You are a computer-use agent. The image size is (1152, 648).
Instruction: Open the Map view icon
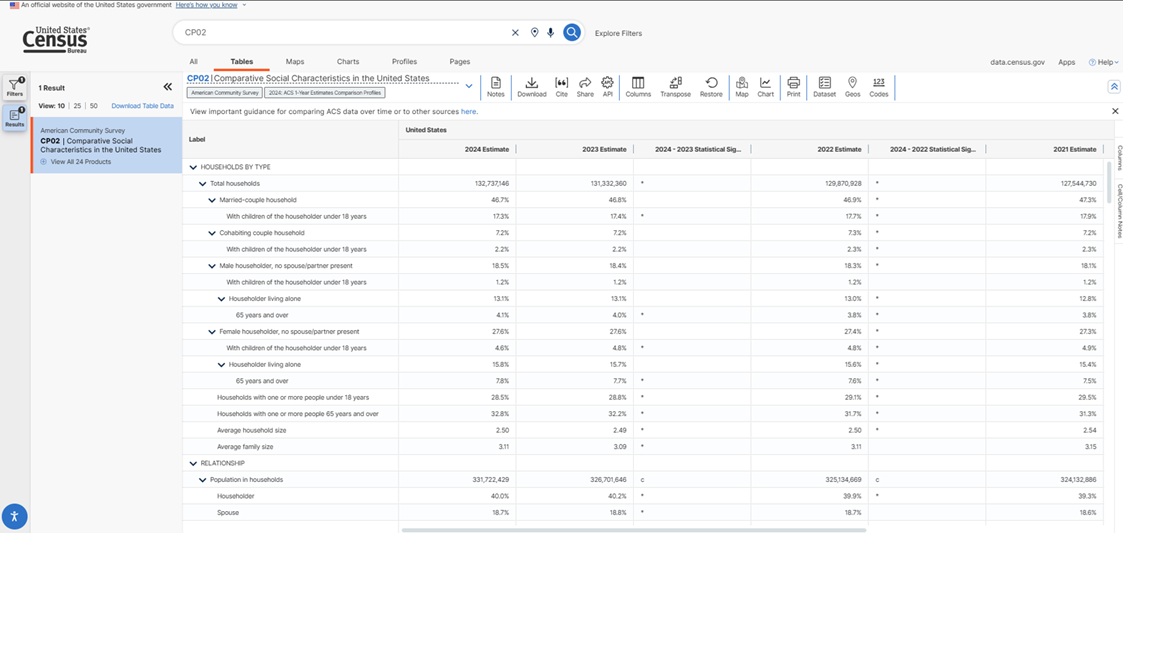(742, 87)
